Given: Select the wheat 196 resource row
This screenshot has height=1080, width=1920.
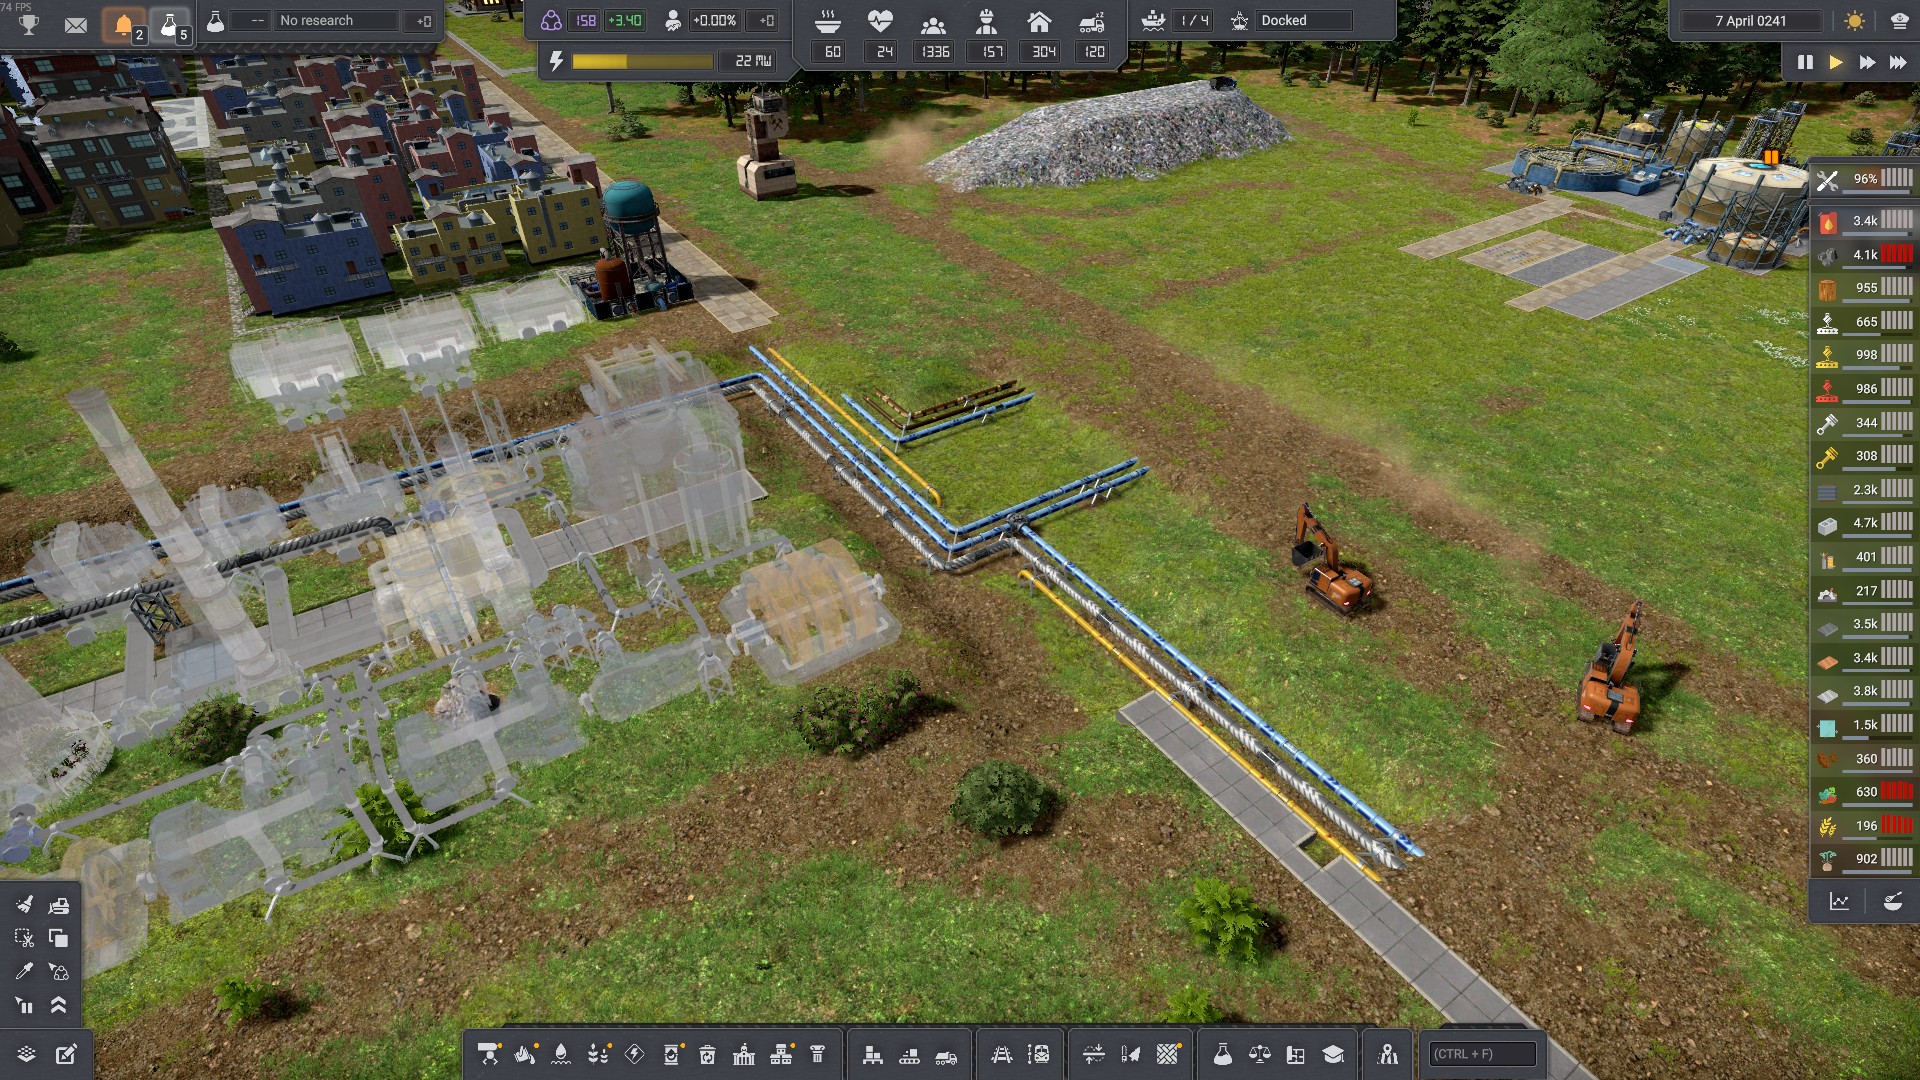Looking at the screenshot, I should 1864,826.
